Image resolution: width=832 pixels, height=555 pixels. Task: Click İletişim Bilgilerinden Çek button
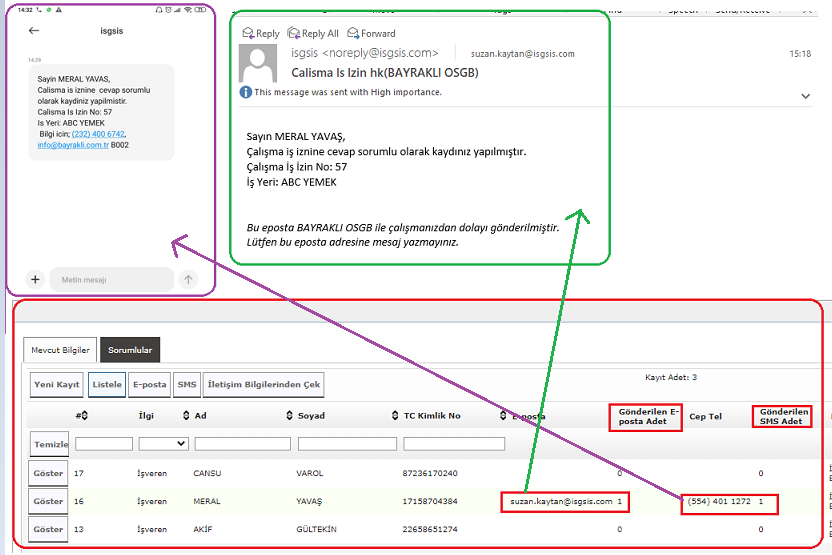[264, 385]
